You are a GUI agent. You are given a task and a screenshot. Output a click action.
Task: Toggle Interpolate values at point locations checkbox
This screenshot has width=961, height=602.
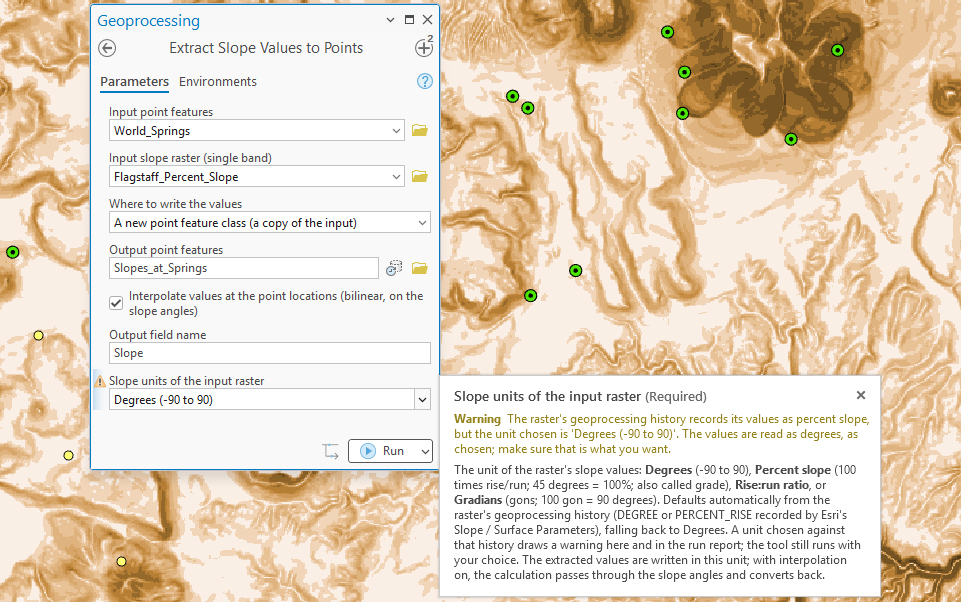pos(116,303)
